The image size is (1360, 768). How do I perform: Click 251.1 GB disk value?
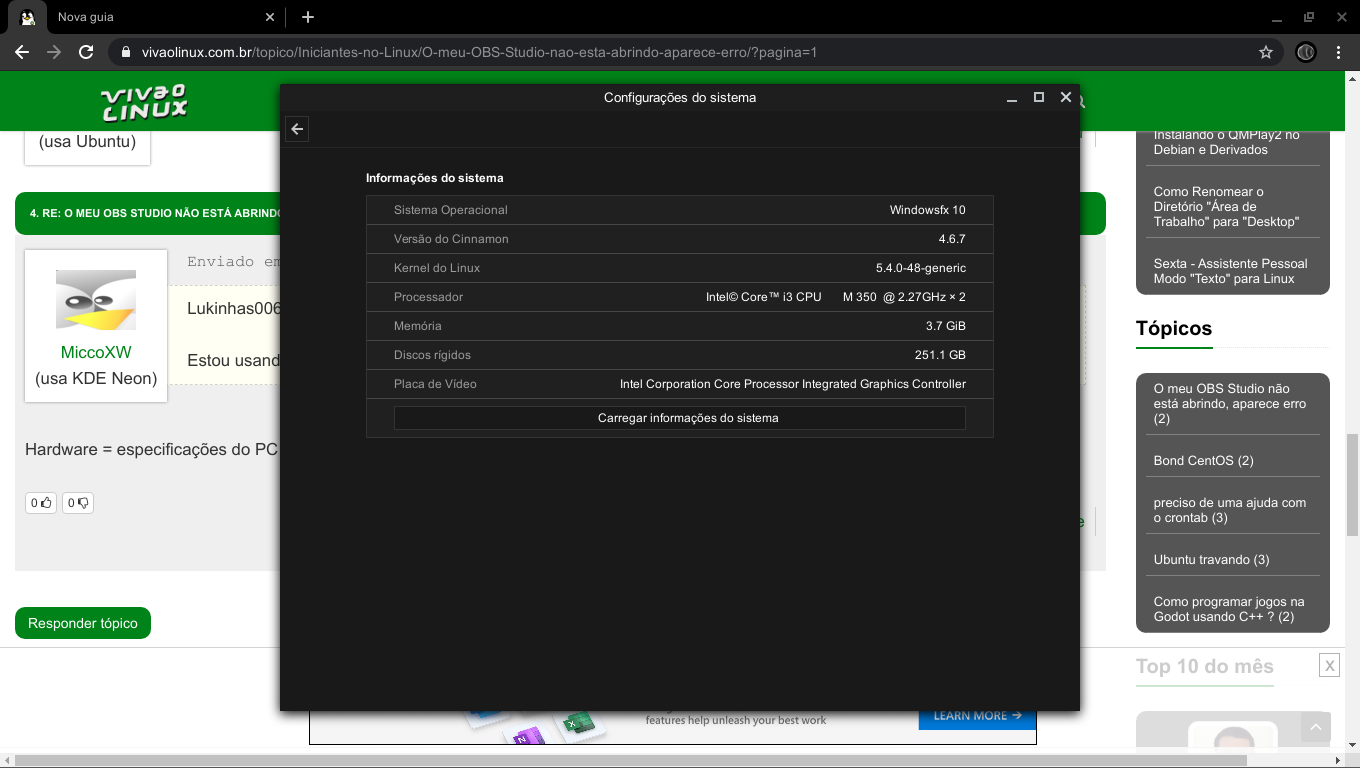(x=940, y=355)
